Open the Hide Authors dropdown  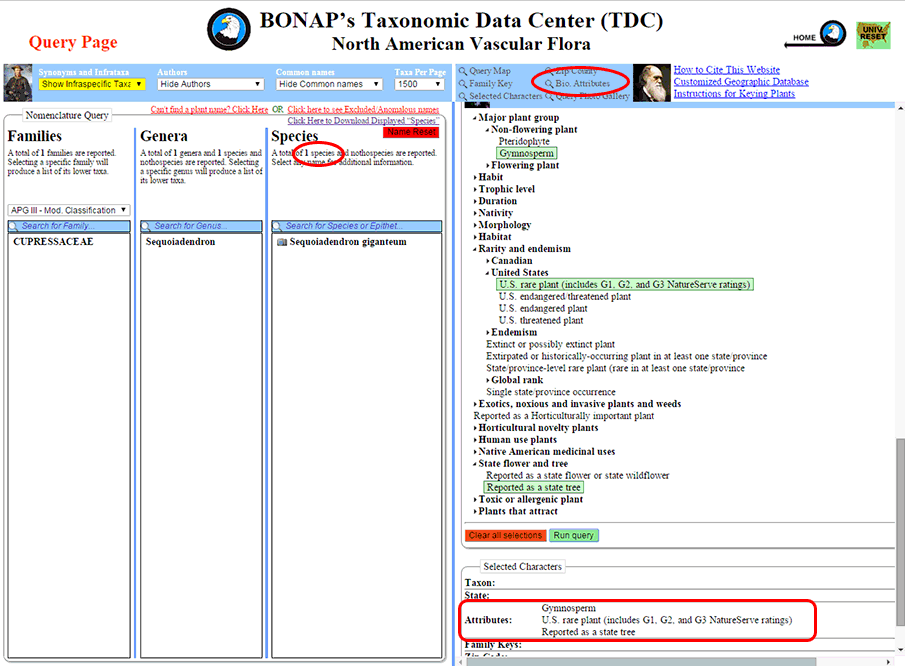tap(210, 85)
